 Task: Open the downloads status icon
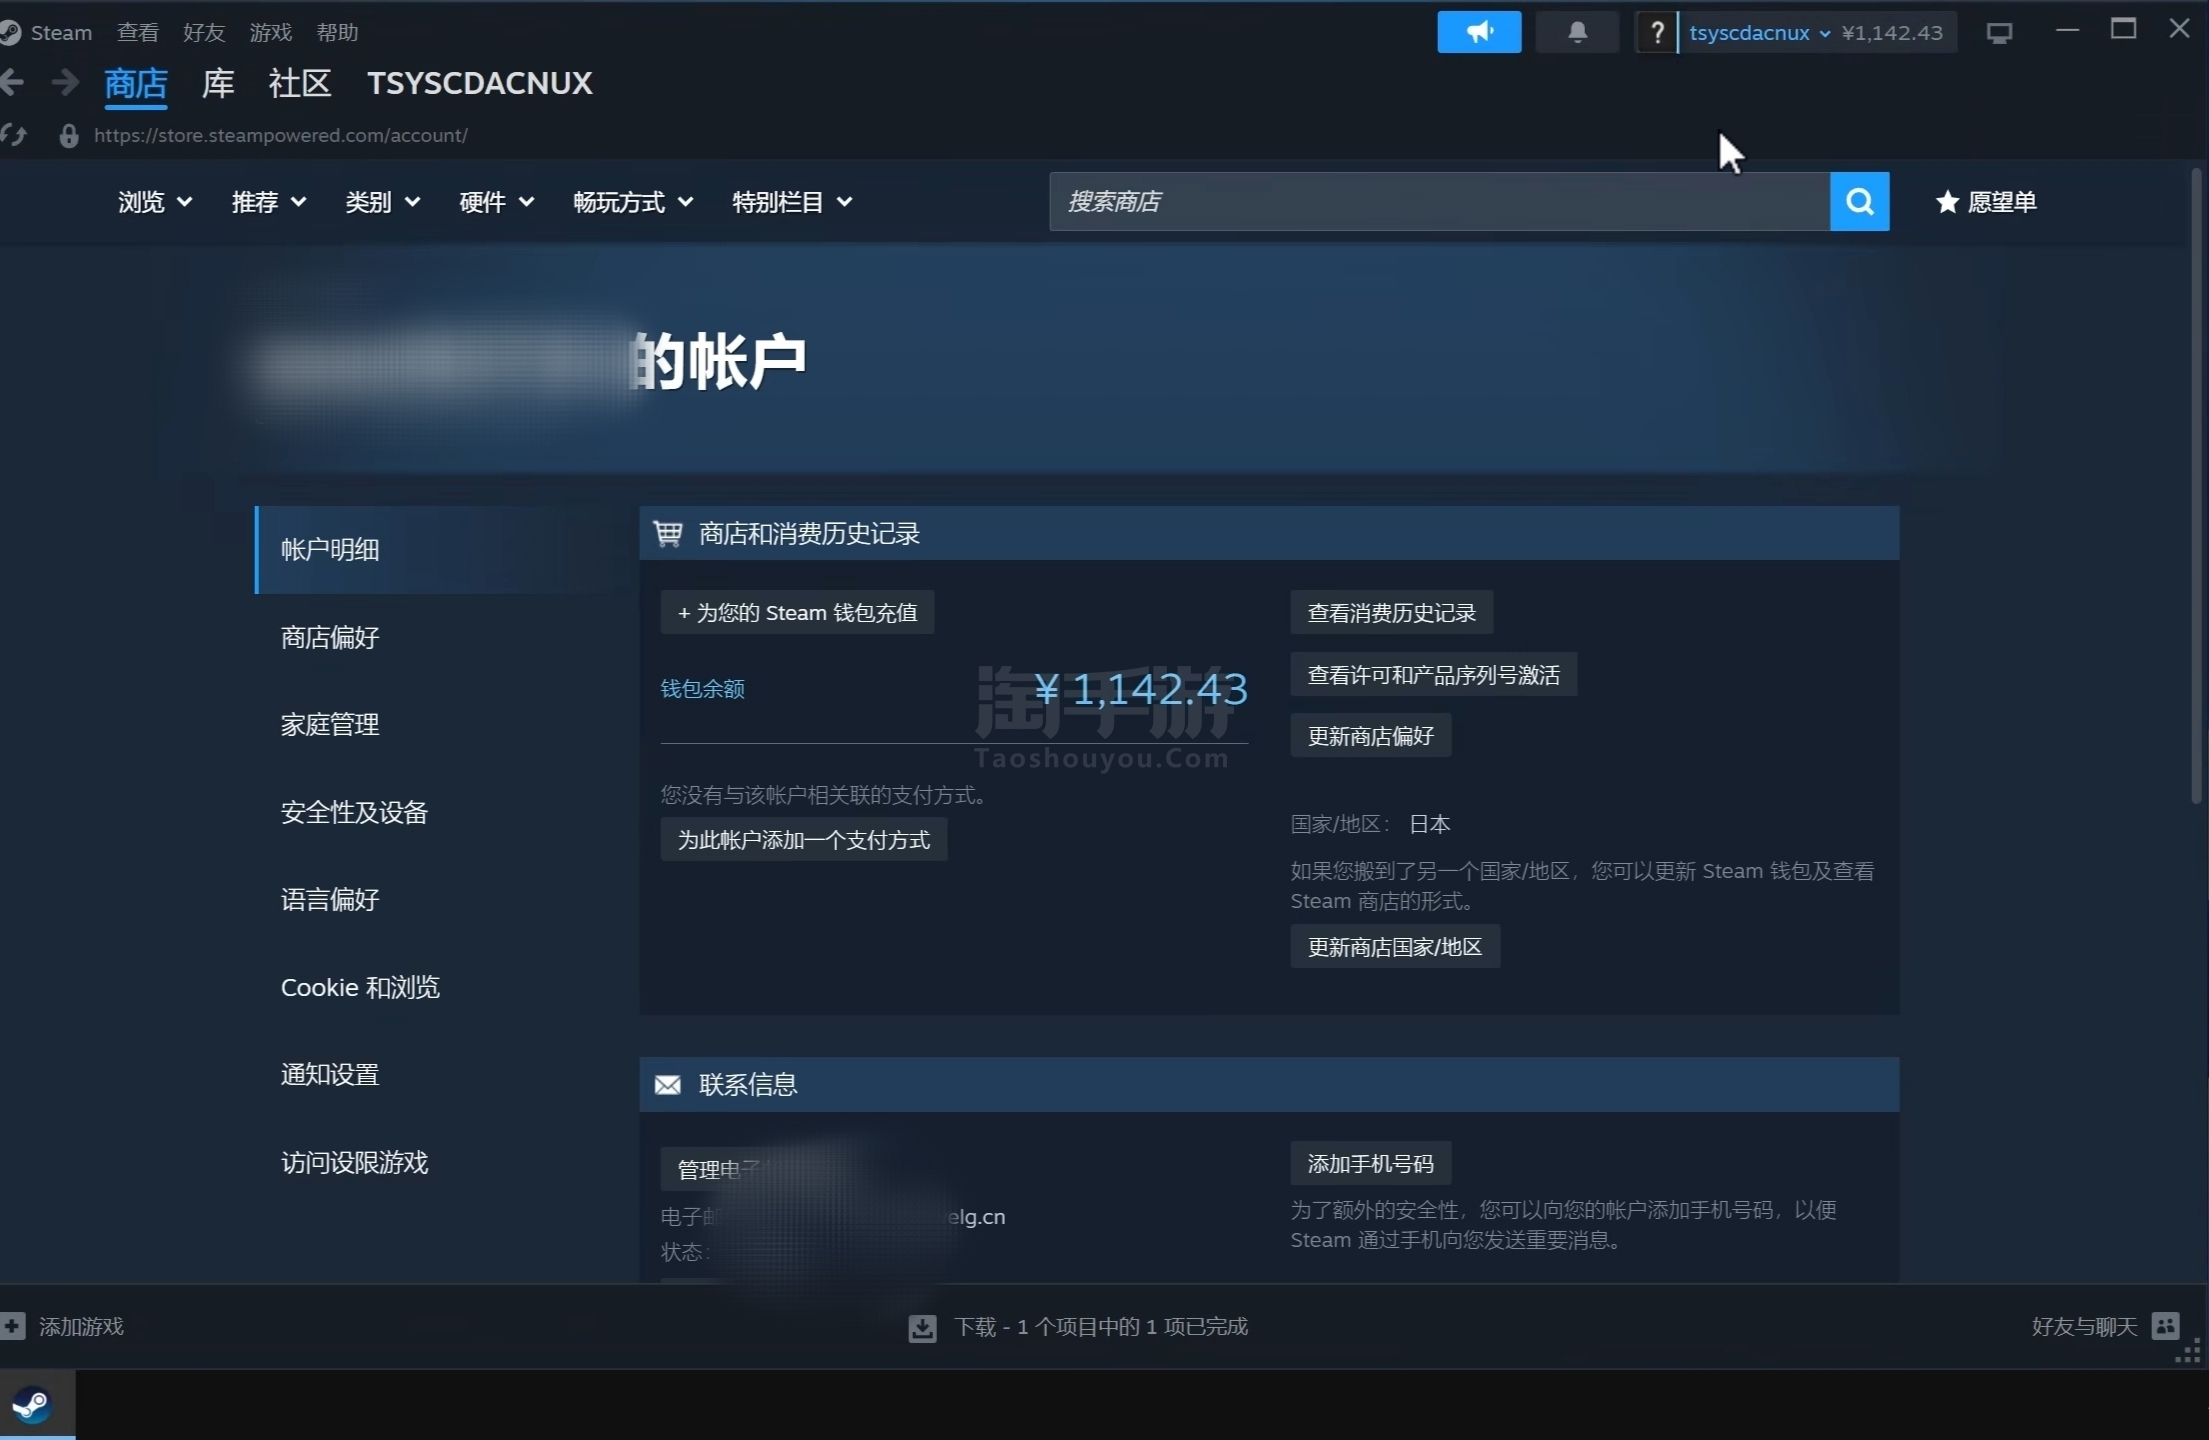(x=922, y=1328)
